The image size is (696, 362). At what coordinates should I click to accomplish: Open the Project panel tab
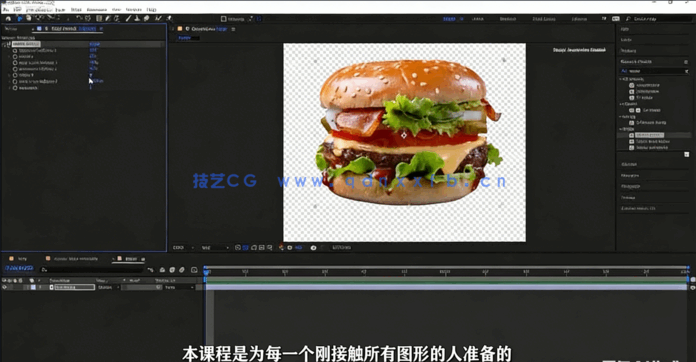click(11, 29)
